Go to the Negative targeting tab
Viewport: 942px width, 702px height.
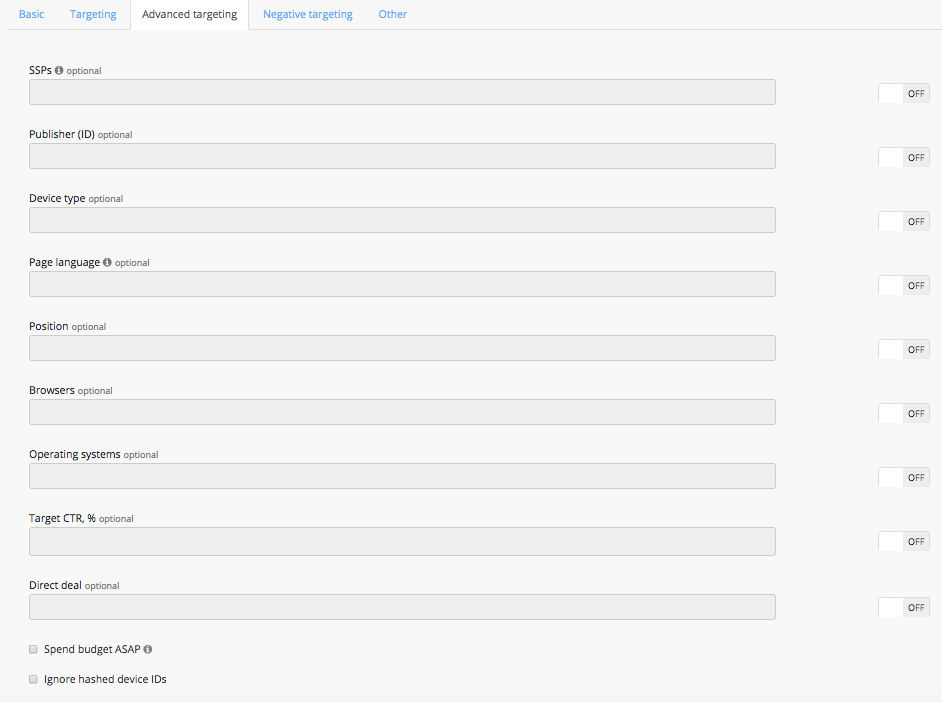pos(307,15)
